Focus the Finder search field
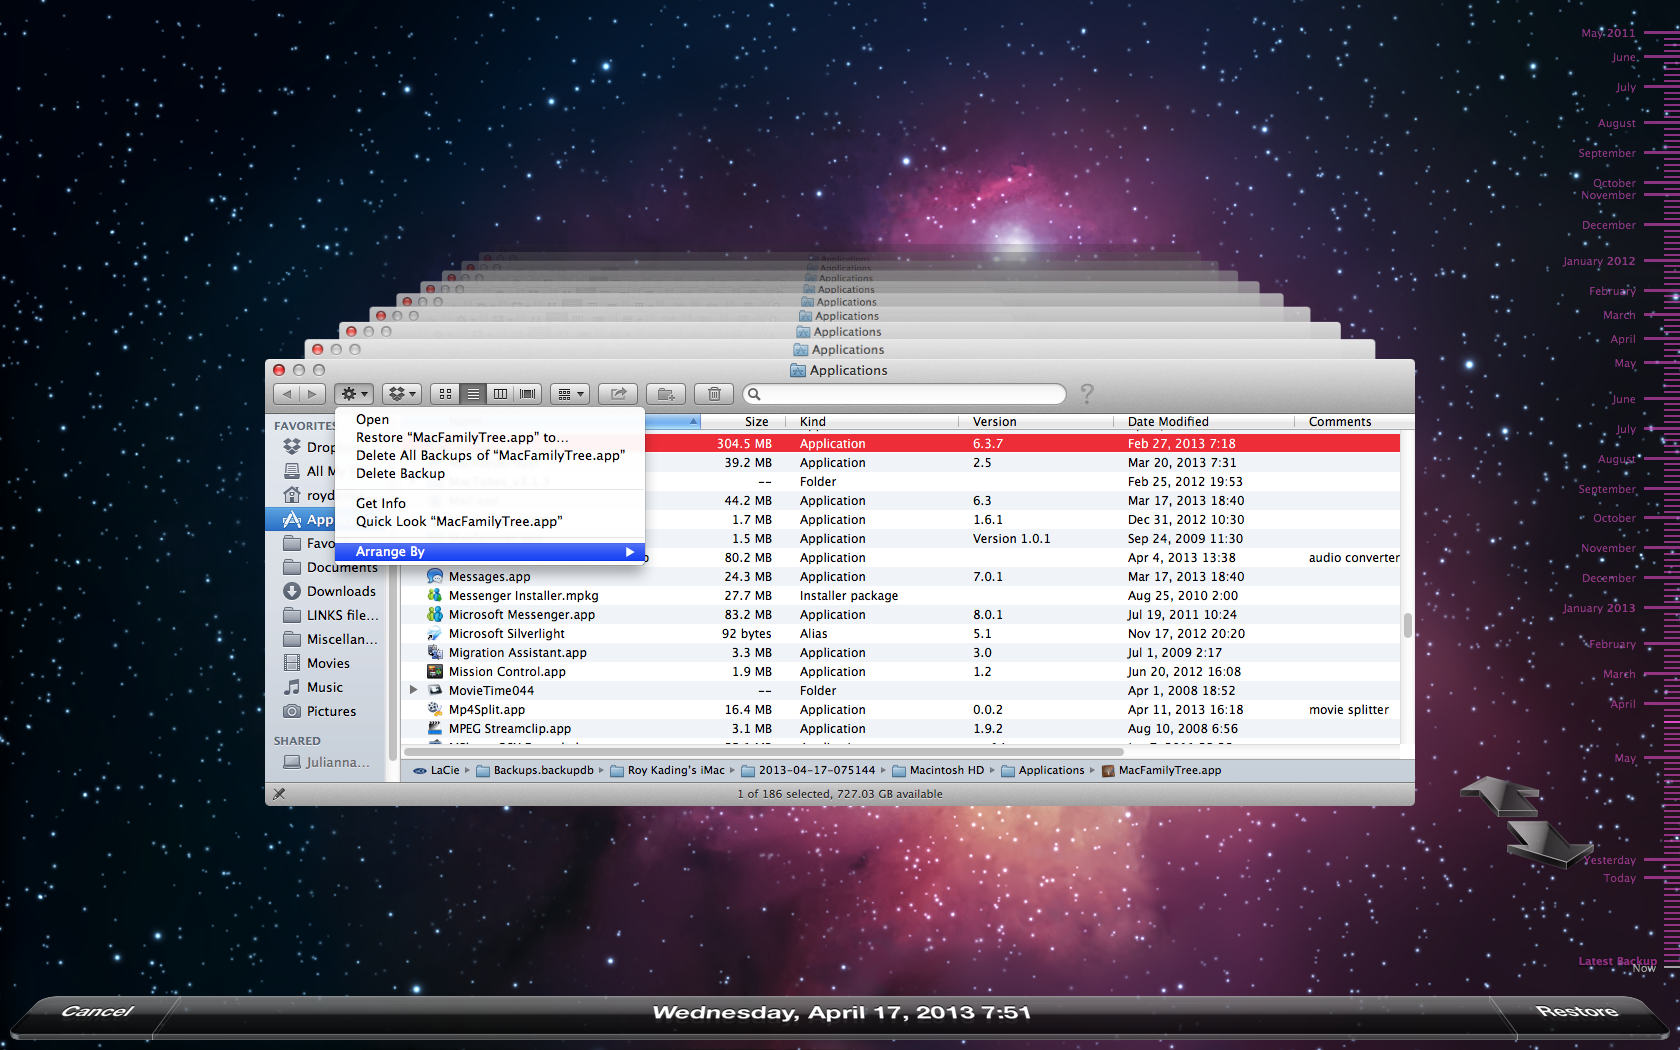This screenshot has height=1050, width=1680. click(904, 394)
